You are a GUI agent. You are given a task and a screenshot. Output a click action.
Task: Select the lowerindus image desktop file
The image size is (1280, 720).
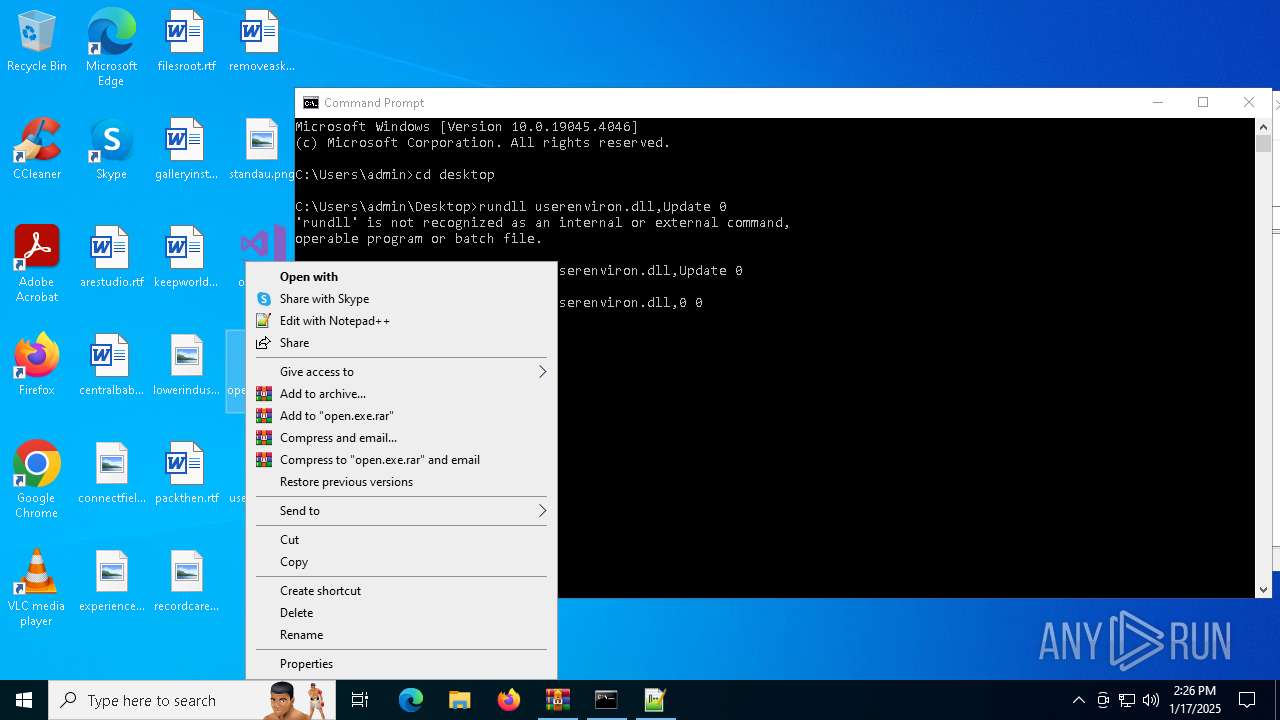[186, 366]
